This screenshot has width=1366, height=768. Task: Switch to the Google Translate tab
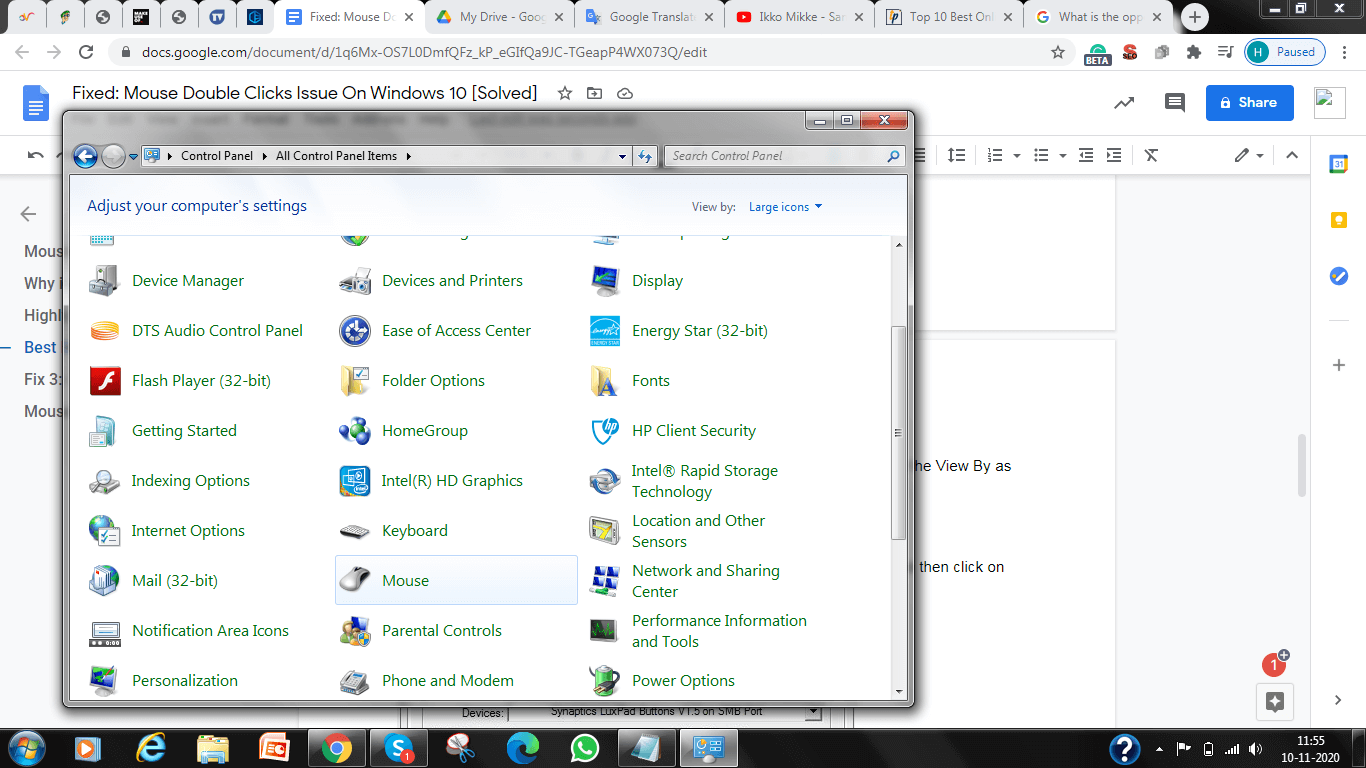(646, 17)
